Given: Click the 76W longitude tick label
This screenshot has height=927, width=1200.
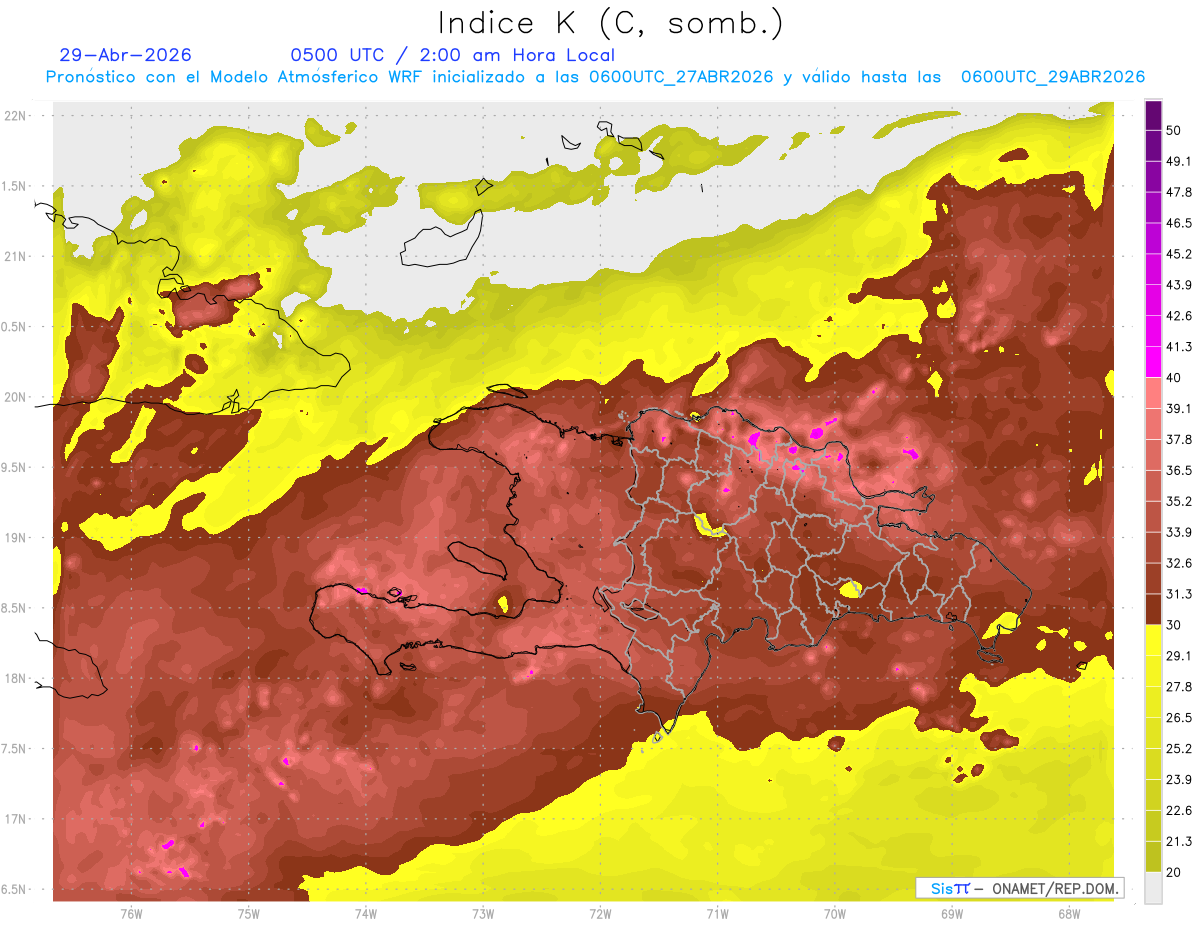Looking at the screenshot, I should 131,913.
